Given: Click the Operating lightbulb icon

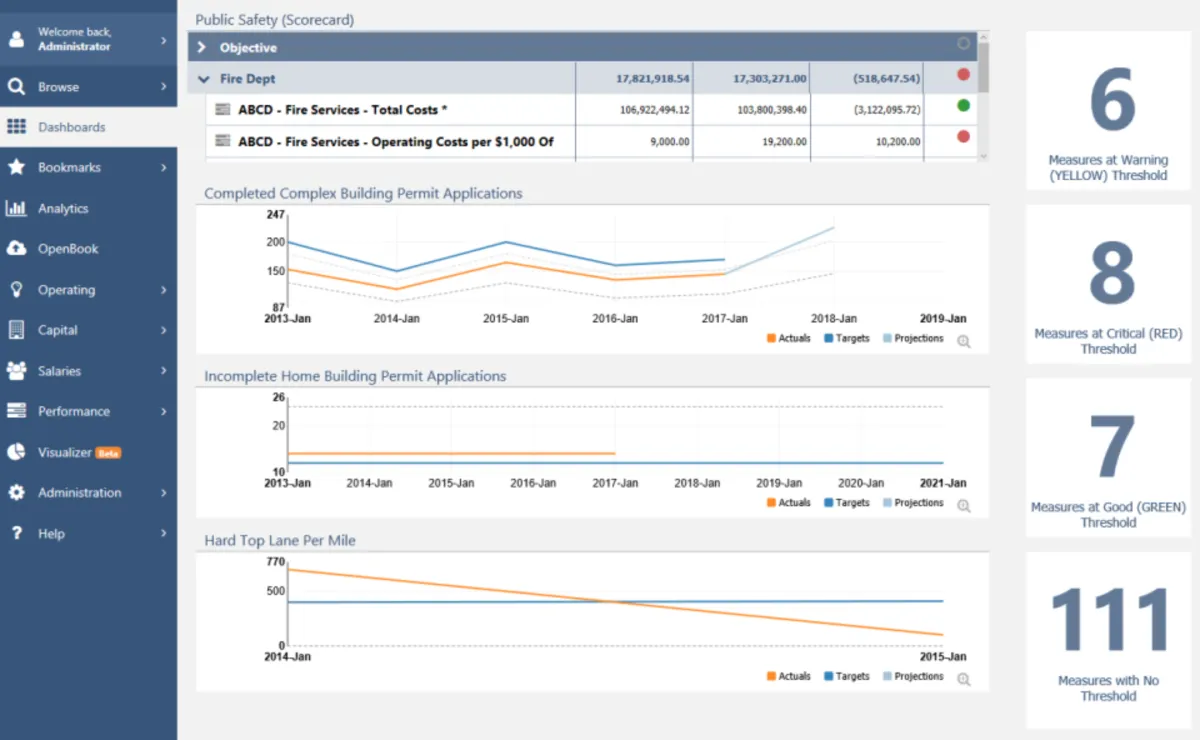Looking at the screenshot, I should click(x=16, y=290).
